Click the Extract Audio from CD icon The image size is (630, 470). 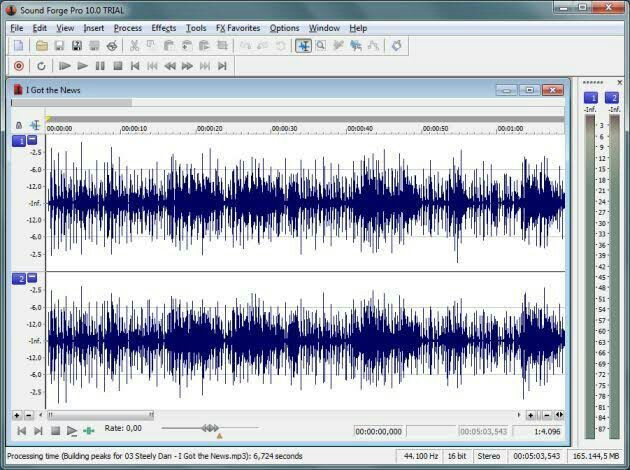click(112, 46)
